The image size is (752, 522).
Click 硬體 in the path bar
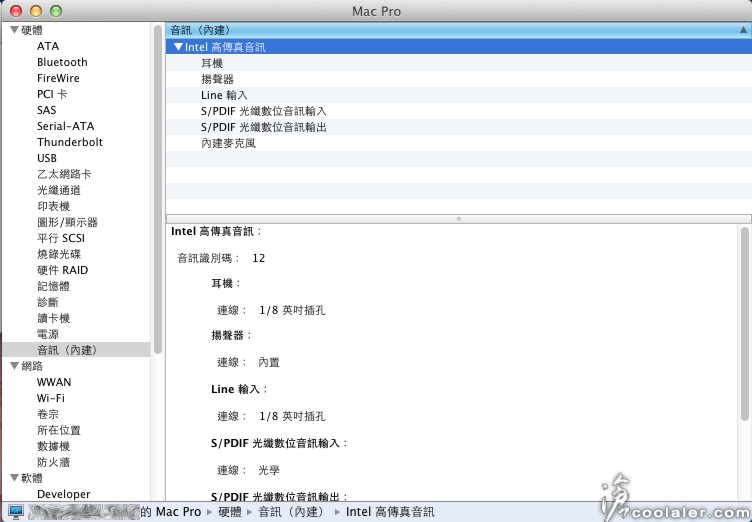(230, 511)
